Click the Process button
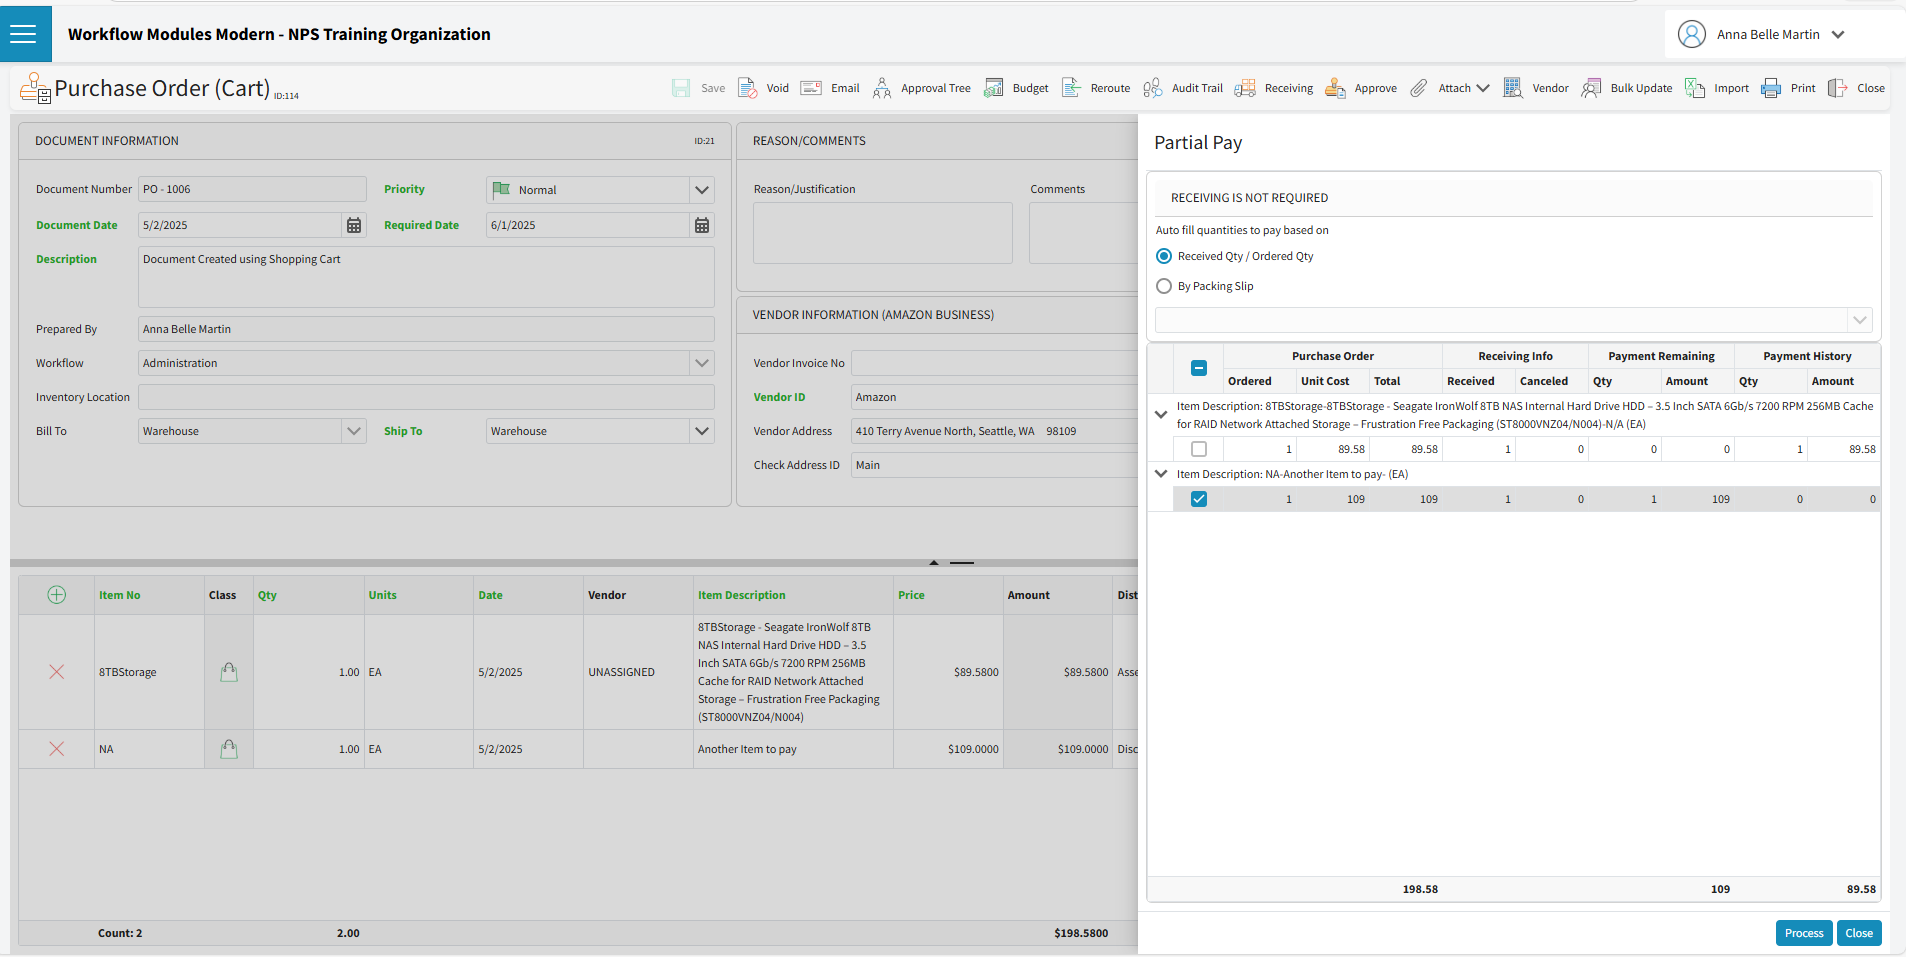 click(1804, 933)
